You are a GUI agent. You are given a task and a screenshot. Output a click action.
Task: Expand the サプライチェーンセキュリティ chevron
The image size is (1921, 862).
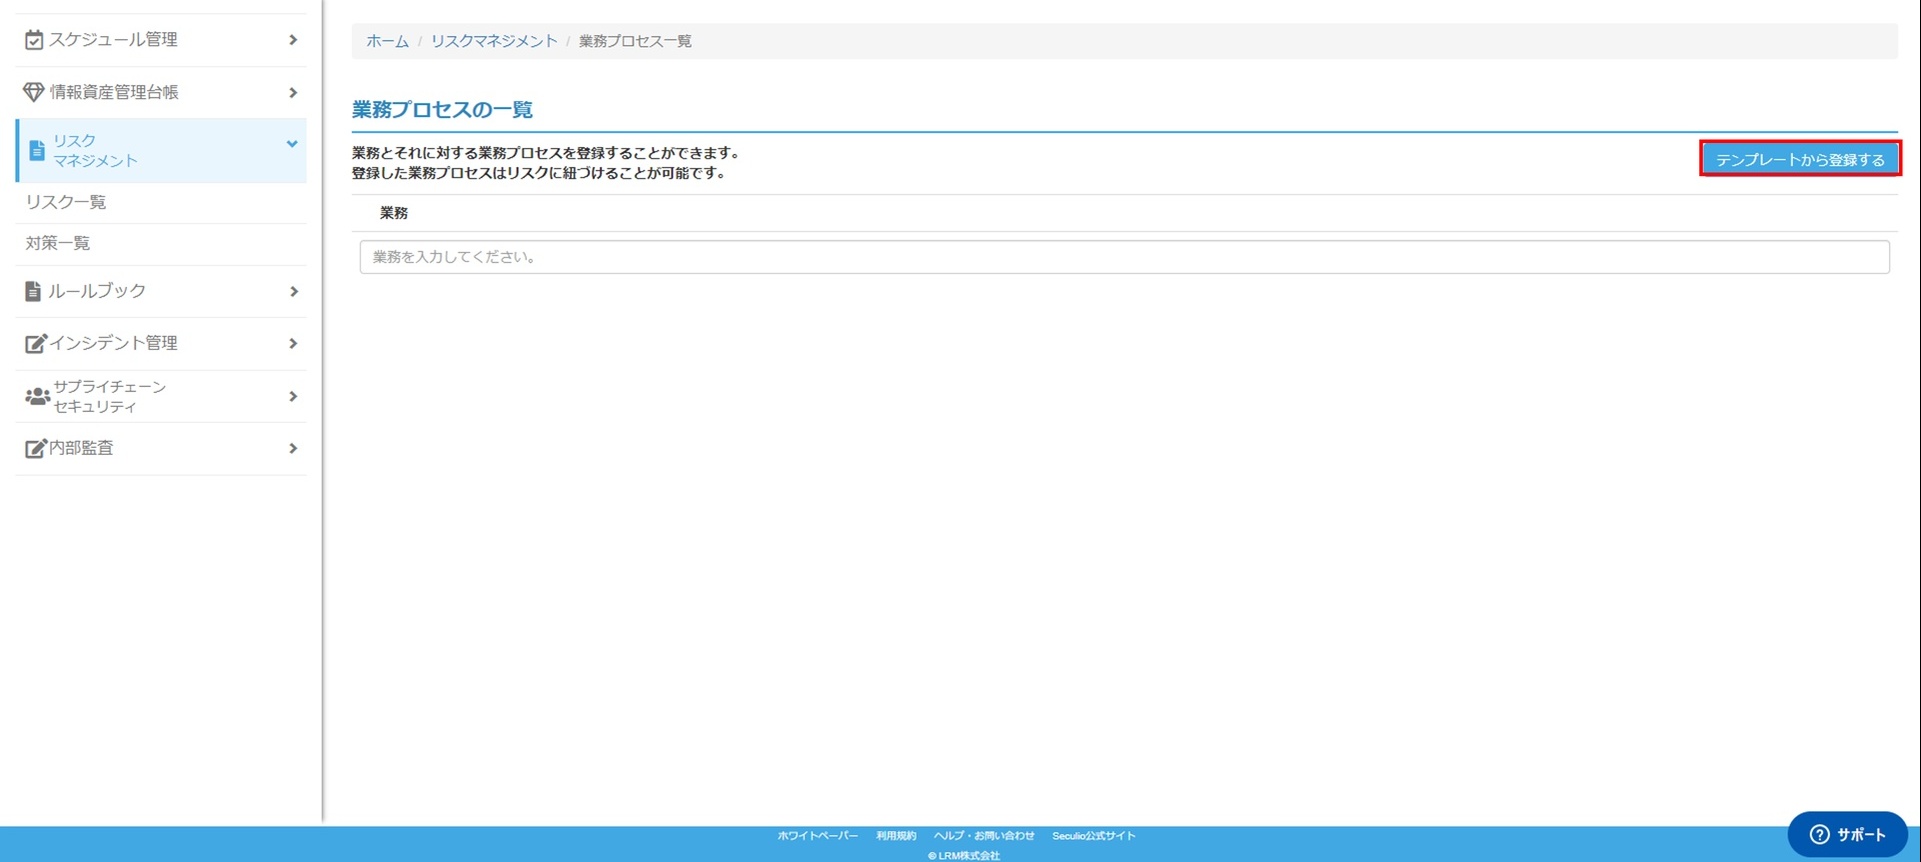click(x=293, y=396)
